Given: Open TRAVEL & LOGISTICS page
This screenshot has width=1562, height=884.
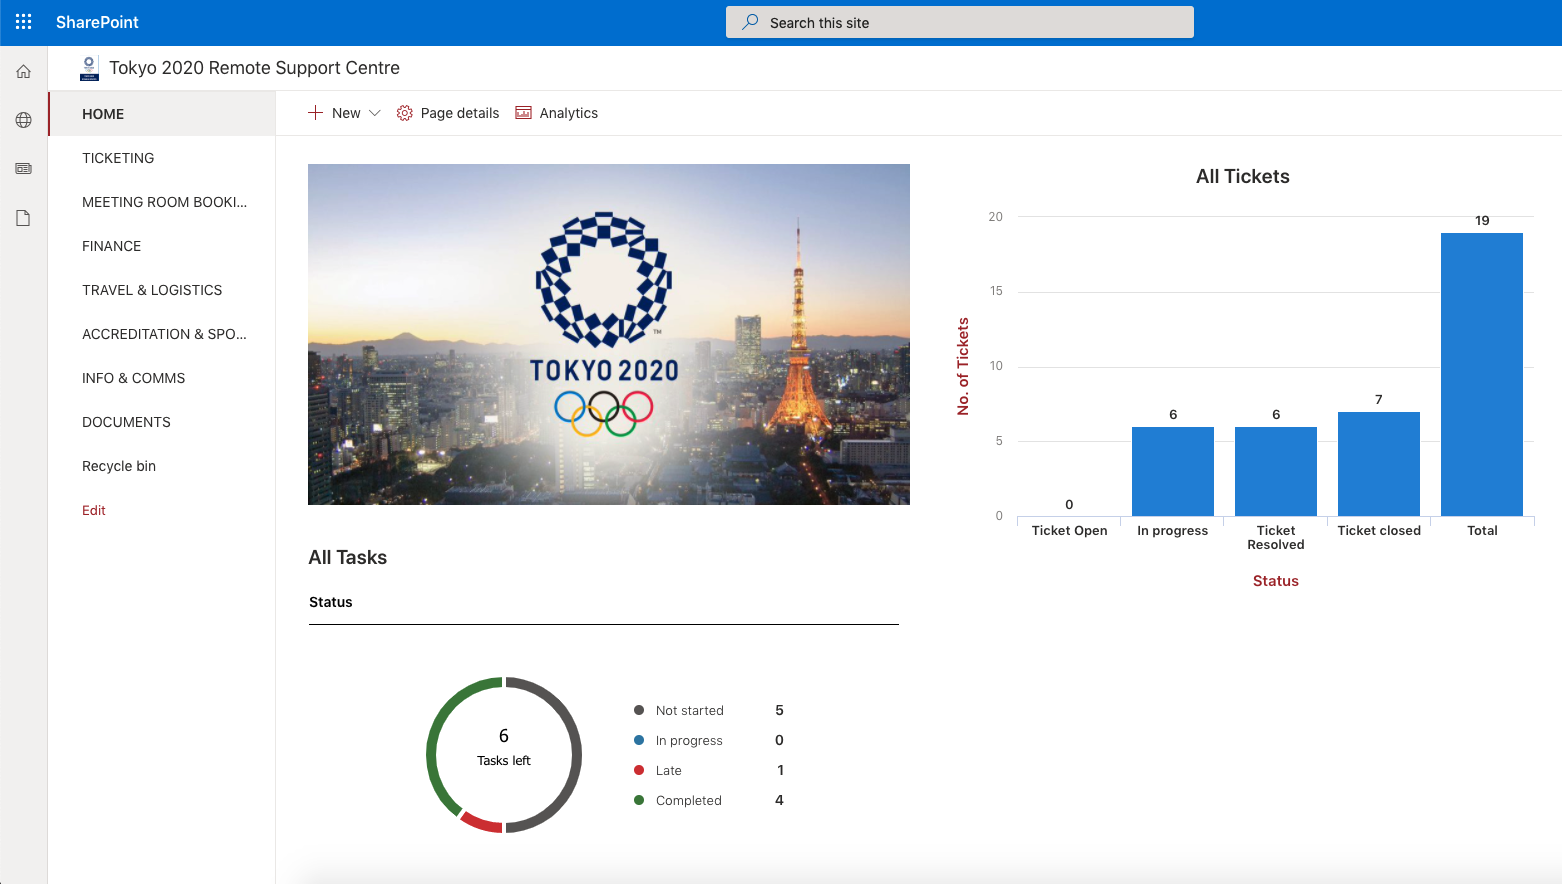Looking at the screenshot, I should pyautogui.click(x=152, y=290).
